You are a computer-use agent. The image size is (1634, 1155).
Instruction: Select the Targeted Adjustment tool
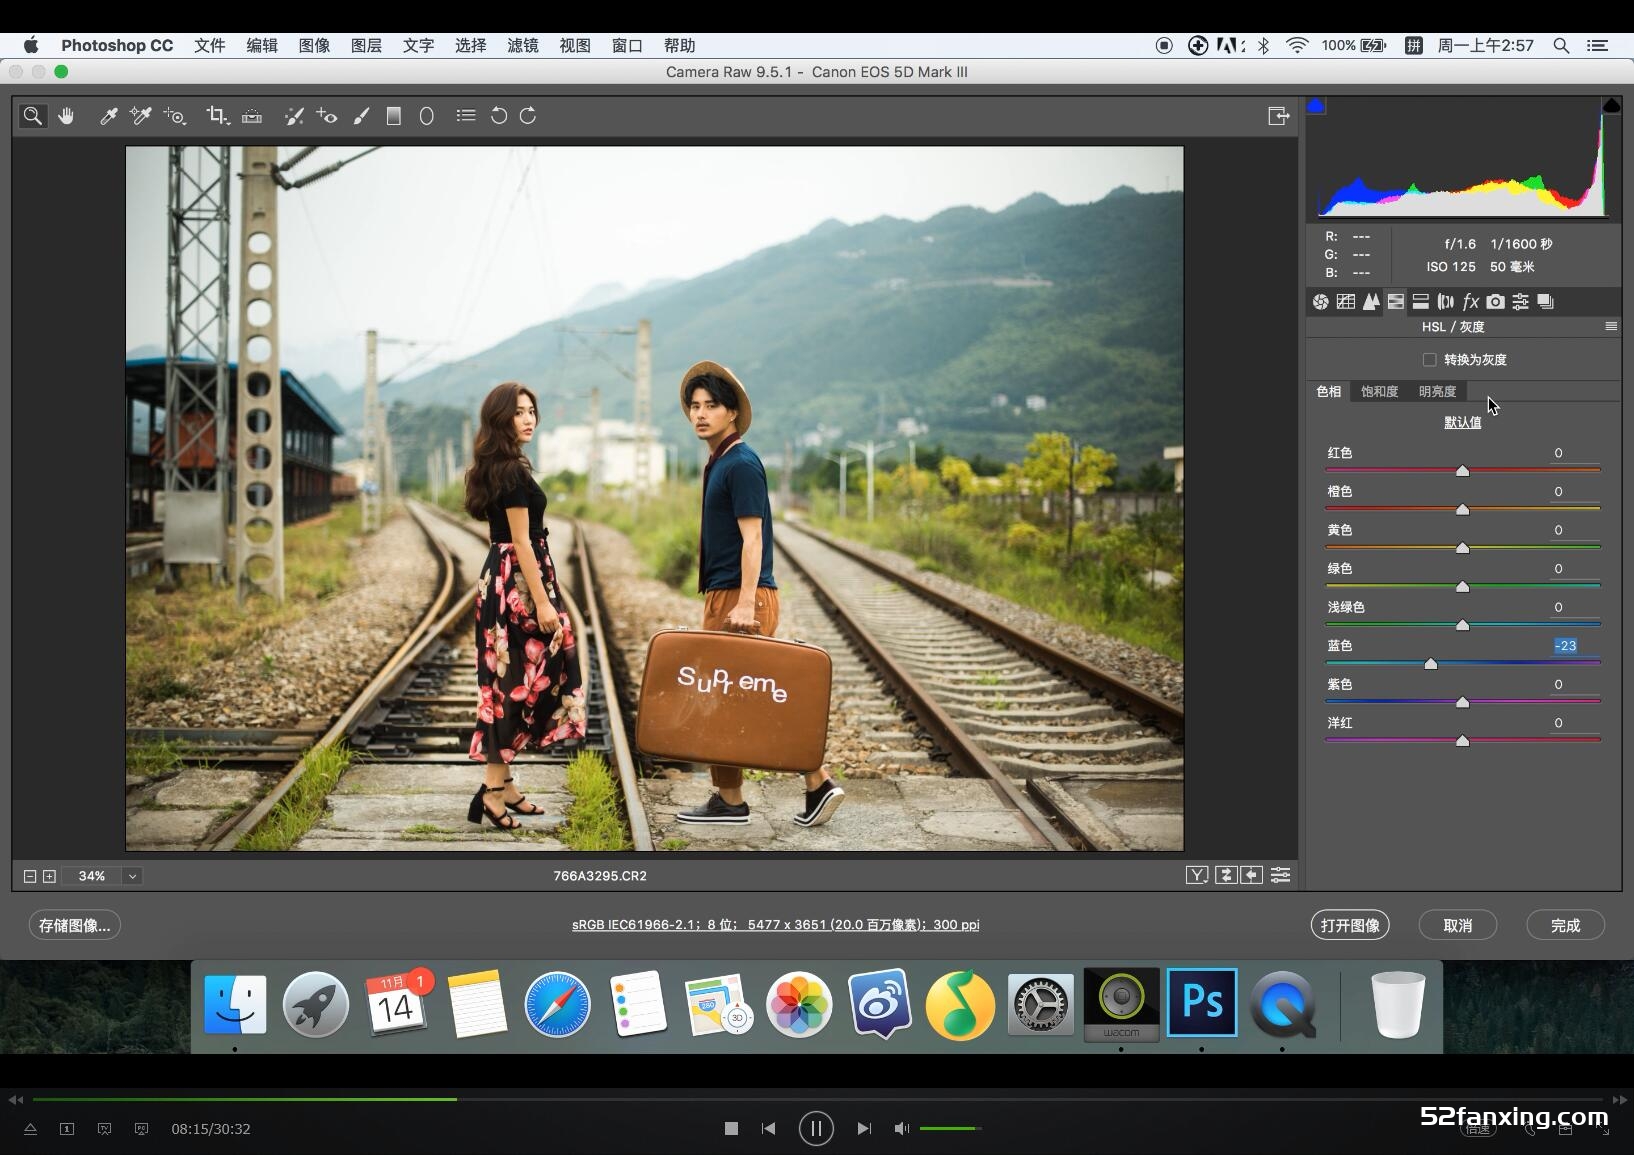[176, 116]
